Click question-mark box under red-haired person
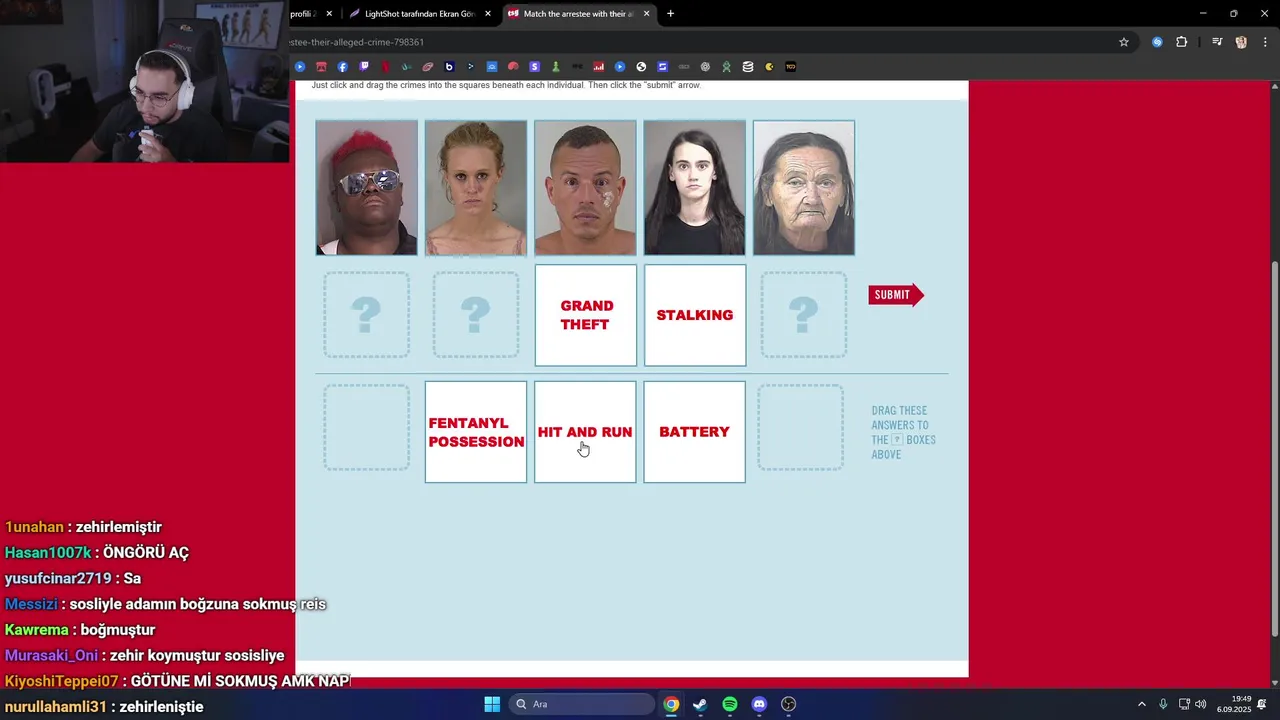The image size is (1280, 720). (366, 315)
